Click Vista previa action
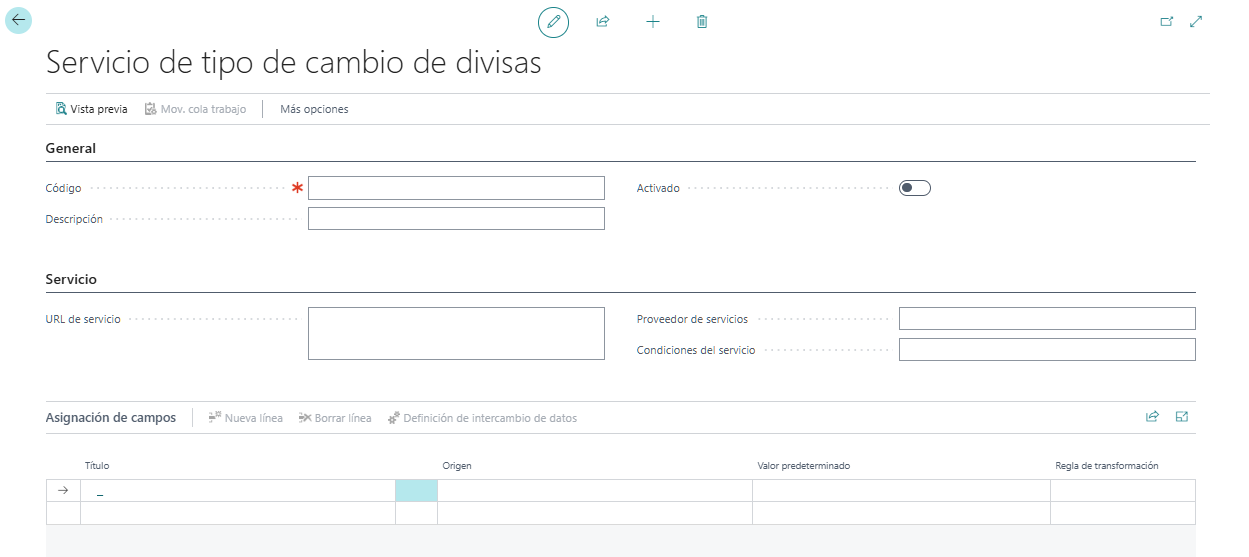 point(92,109)
